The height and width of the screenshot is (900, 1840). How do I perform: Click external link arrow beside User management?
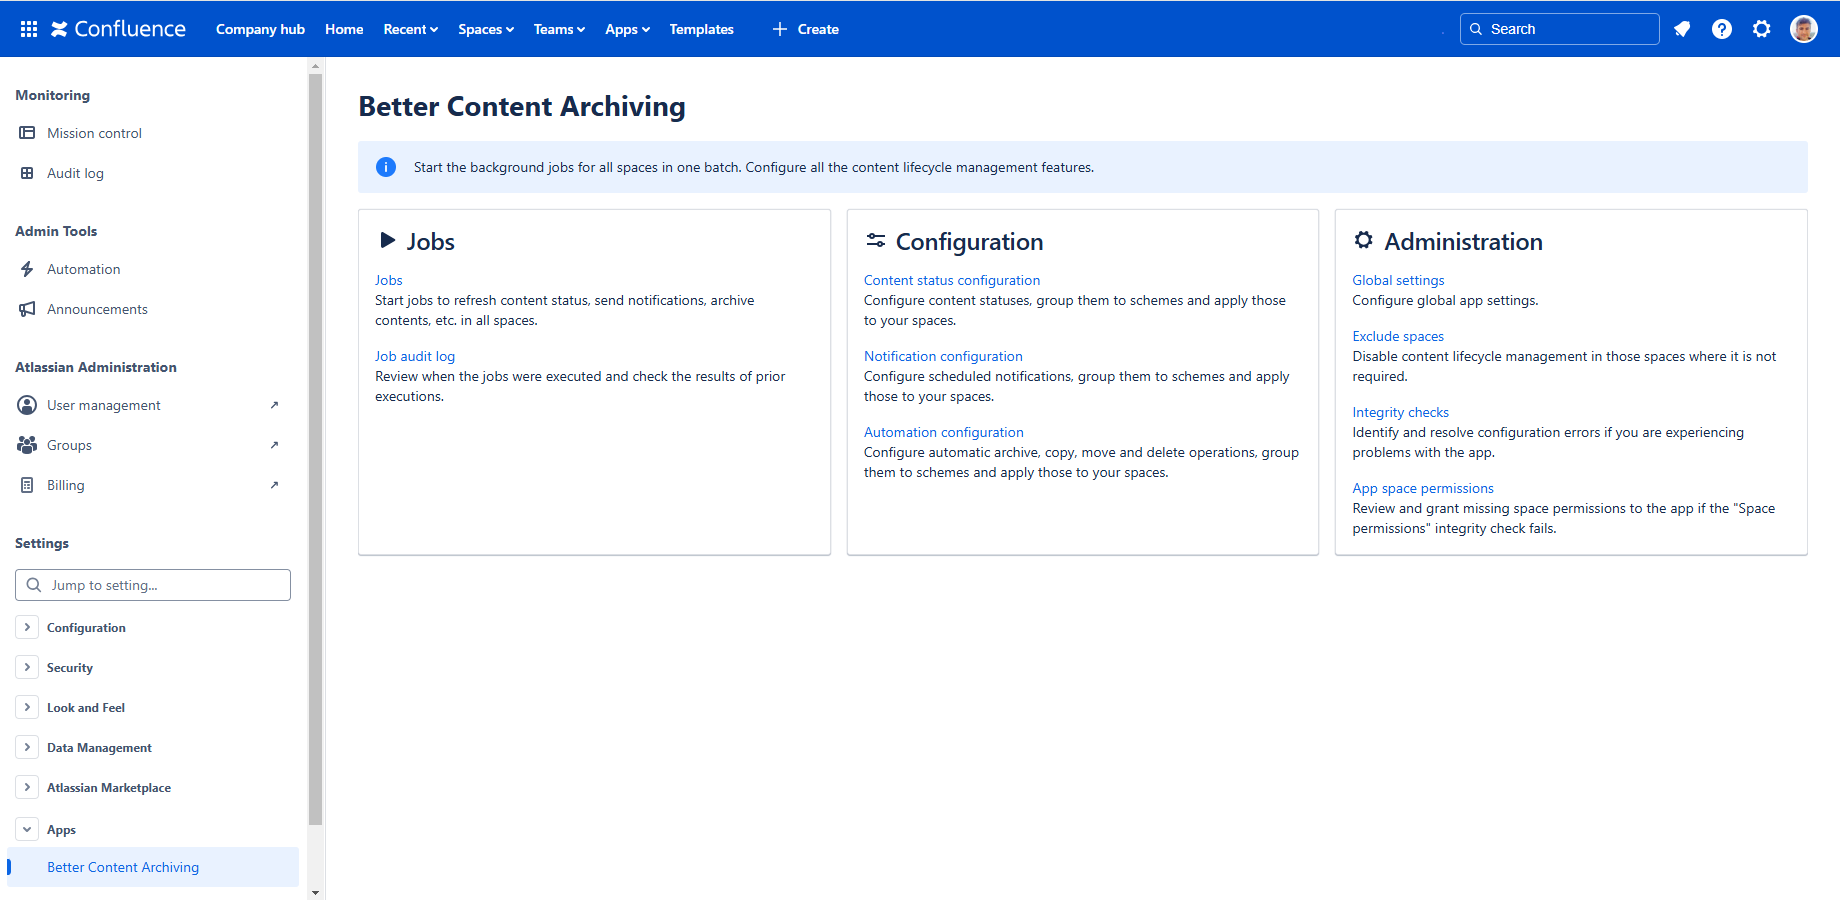tap(274, 405)
